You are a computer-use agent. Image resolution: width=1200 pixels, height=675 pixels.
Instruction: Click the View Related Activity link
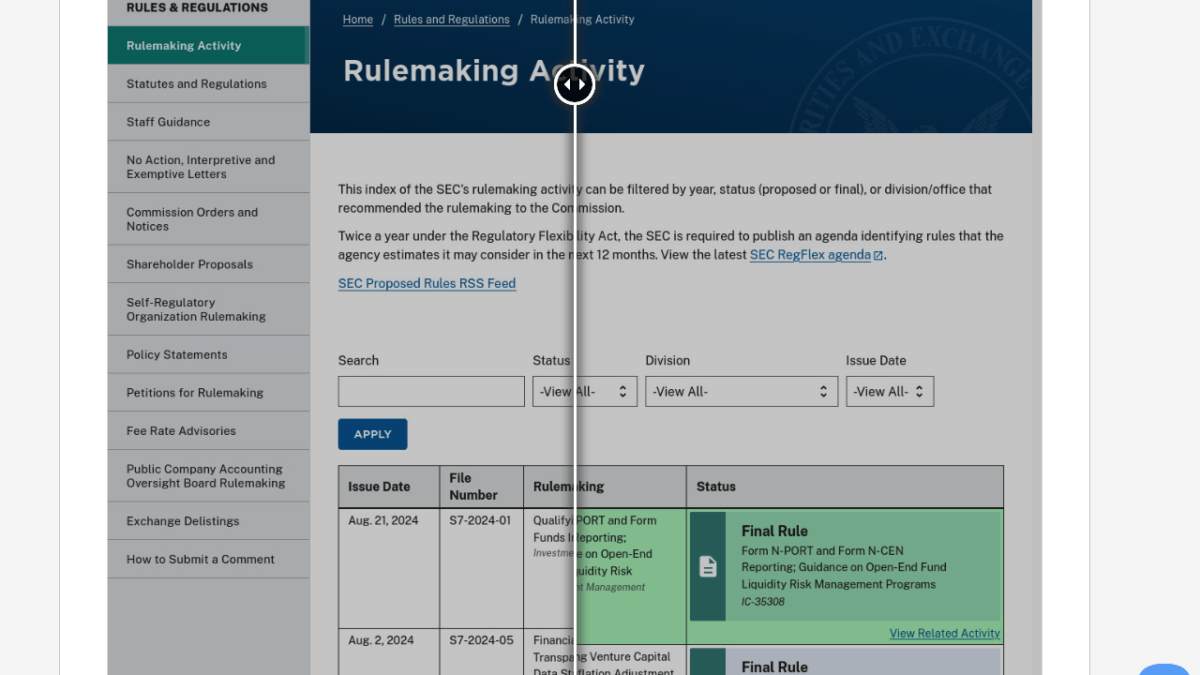click(944, 634)
